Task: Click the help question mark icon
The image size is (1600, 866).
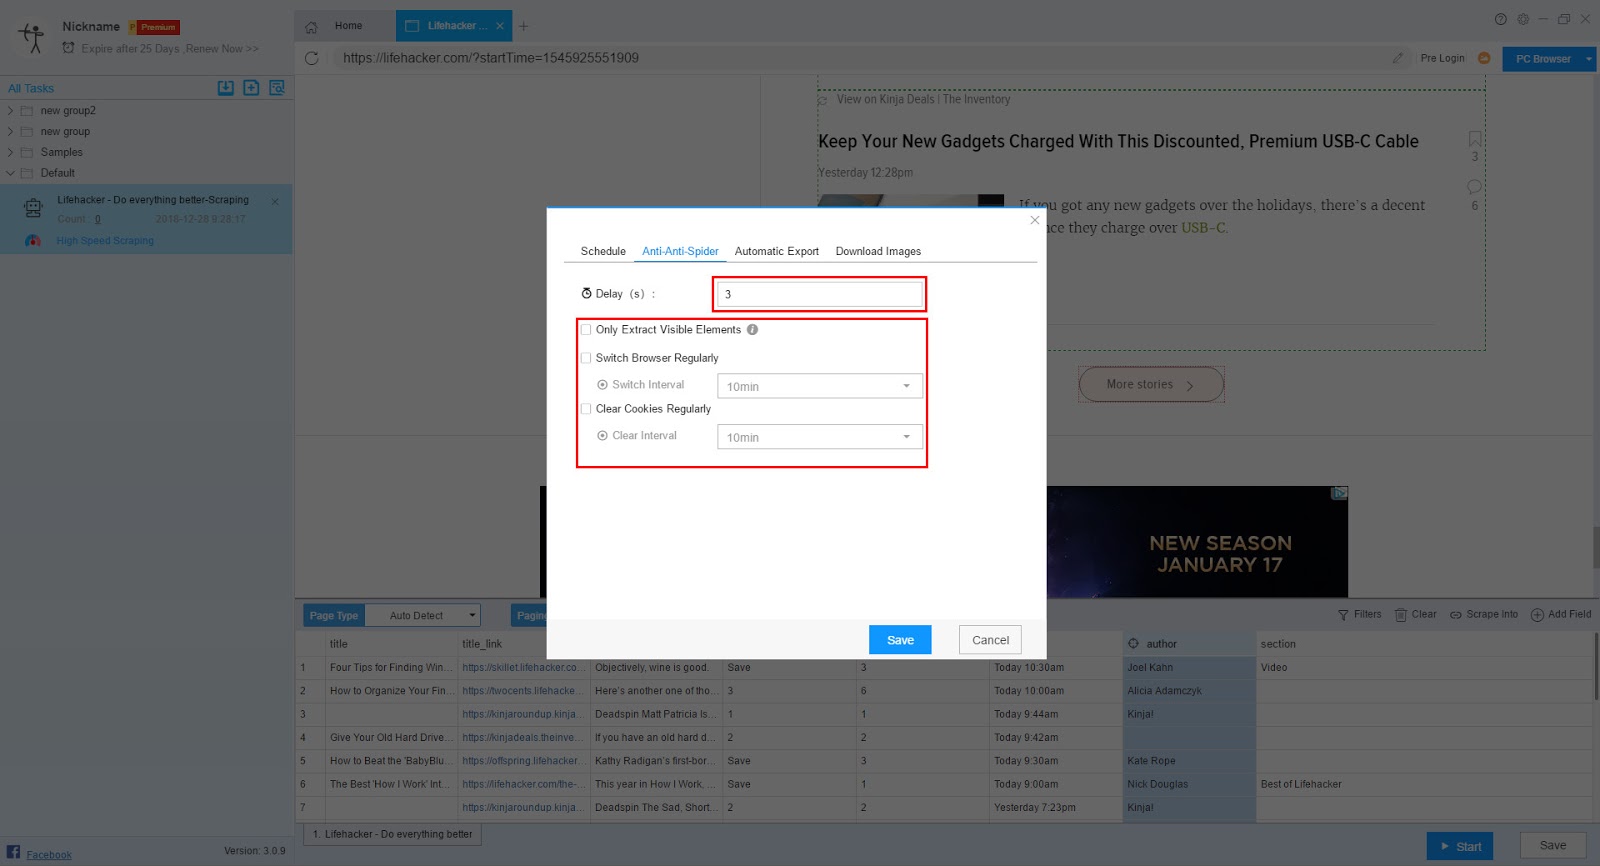Action: [x=1500, y=19]
